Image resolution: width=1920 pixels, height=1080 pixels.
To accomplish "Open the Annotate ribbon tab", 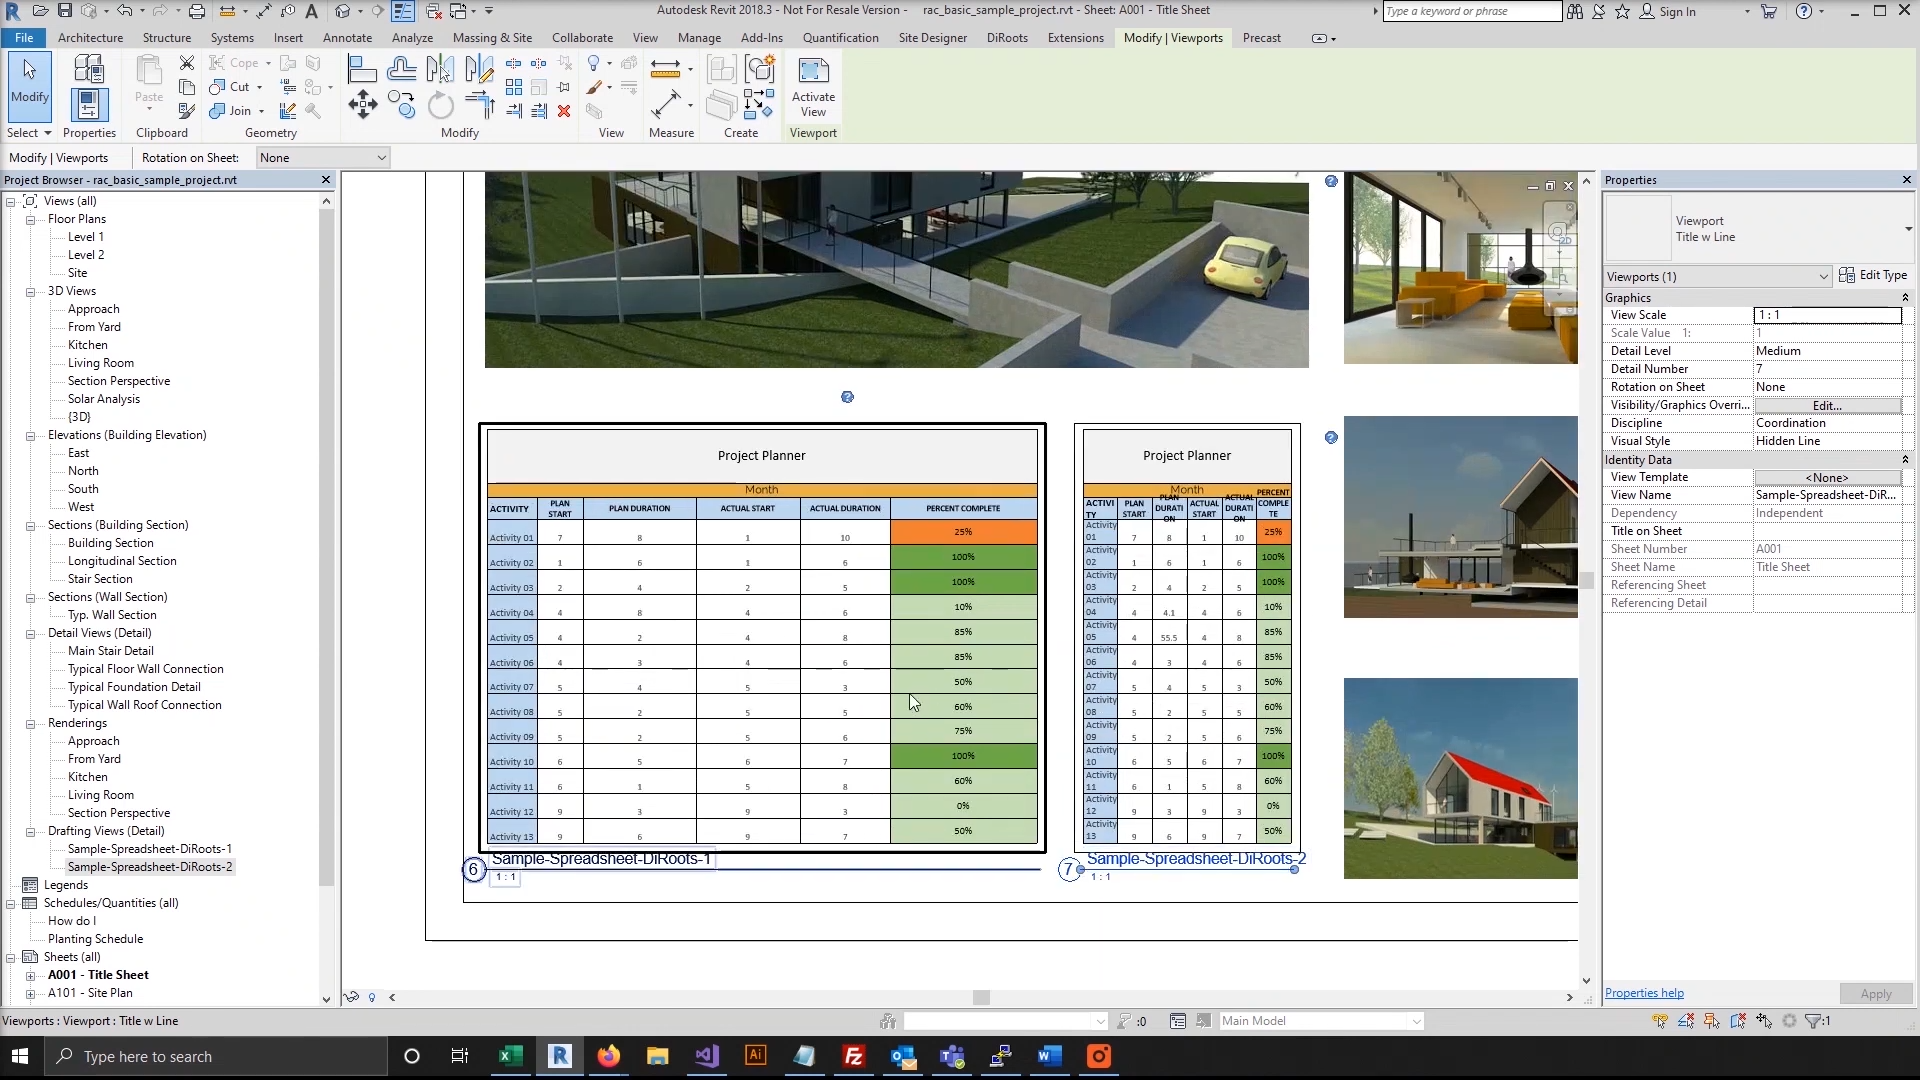I will (347, 38).
